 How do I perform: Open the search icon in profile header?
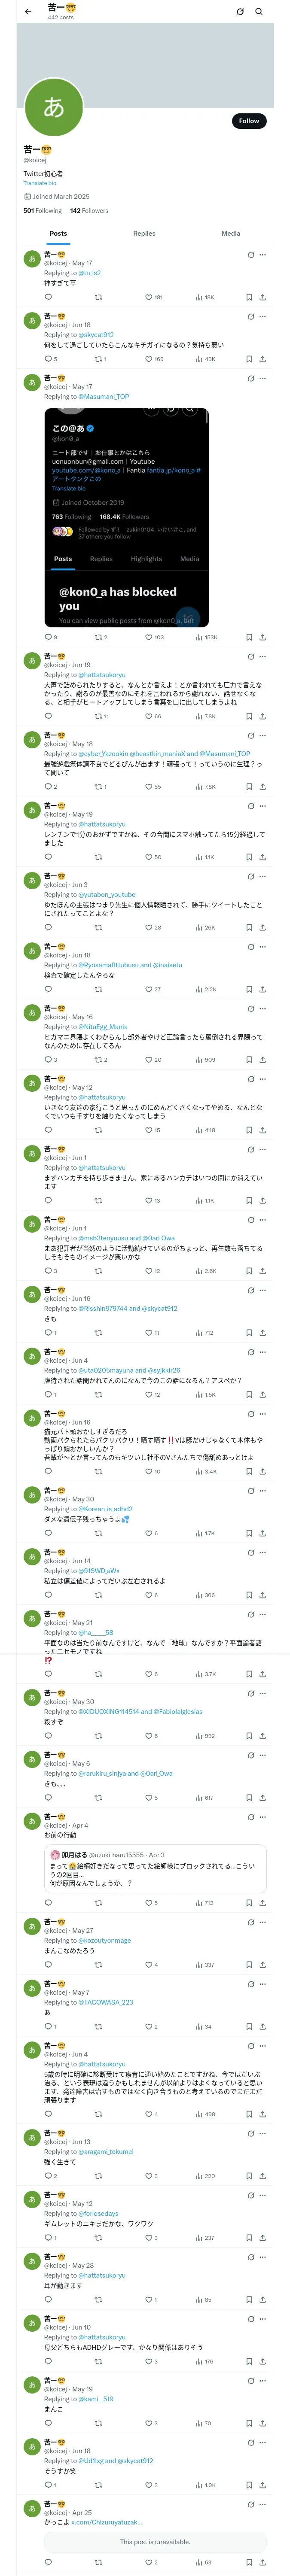(259, 12)
